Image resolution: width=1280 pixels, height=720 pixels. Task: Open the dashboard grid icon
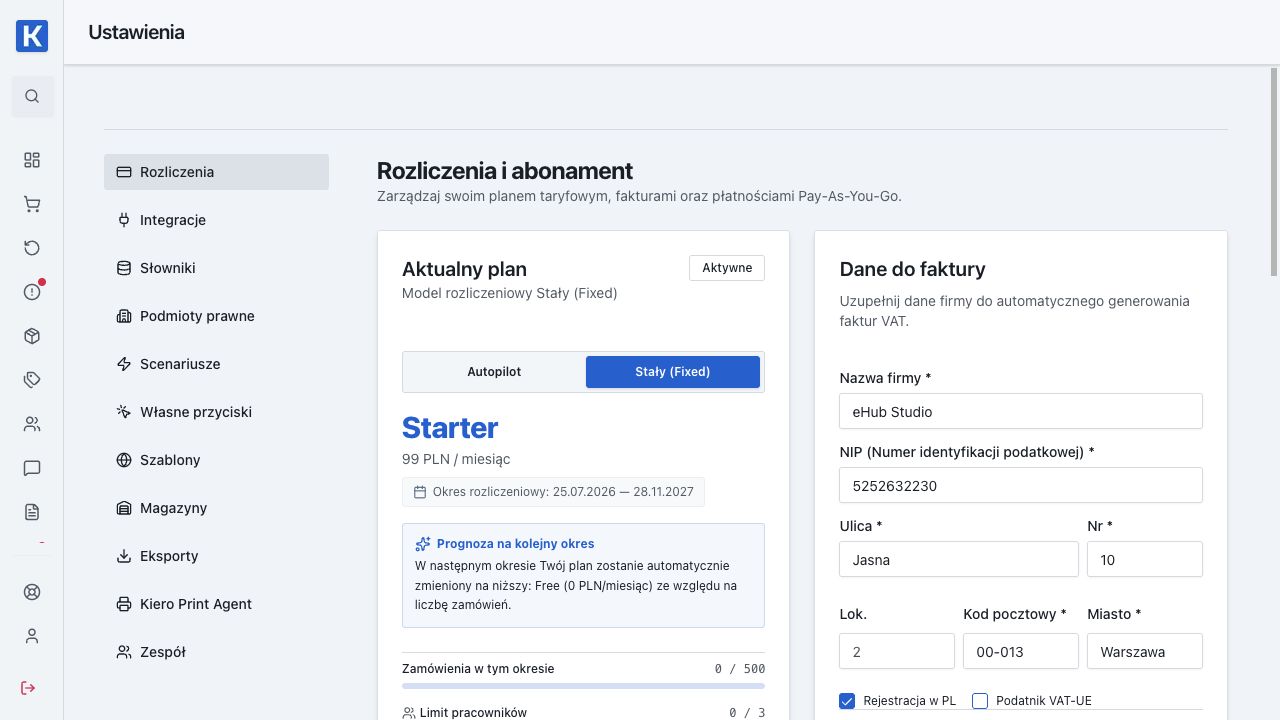click(x=32, y=160)
